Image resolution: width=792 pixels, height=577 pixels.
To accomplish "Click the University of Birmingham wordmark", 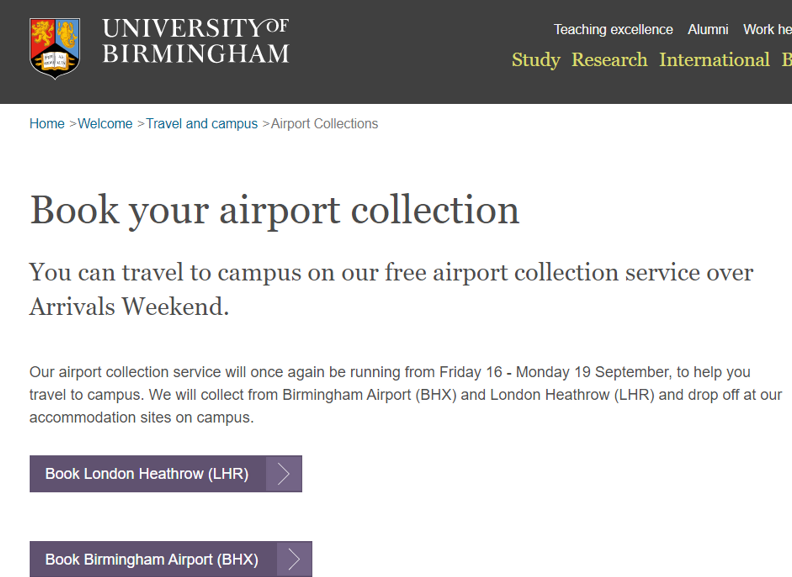I will (x=195, y=41).
